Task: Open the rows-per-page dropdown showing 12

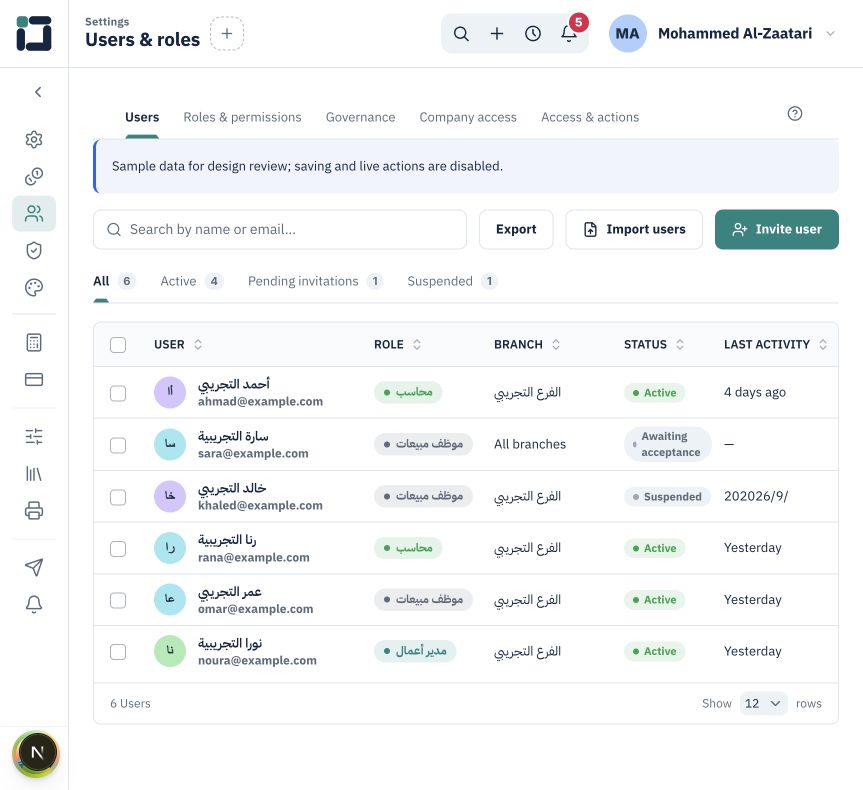Action: (763, 703)
